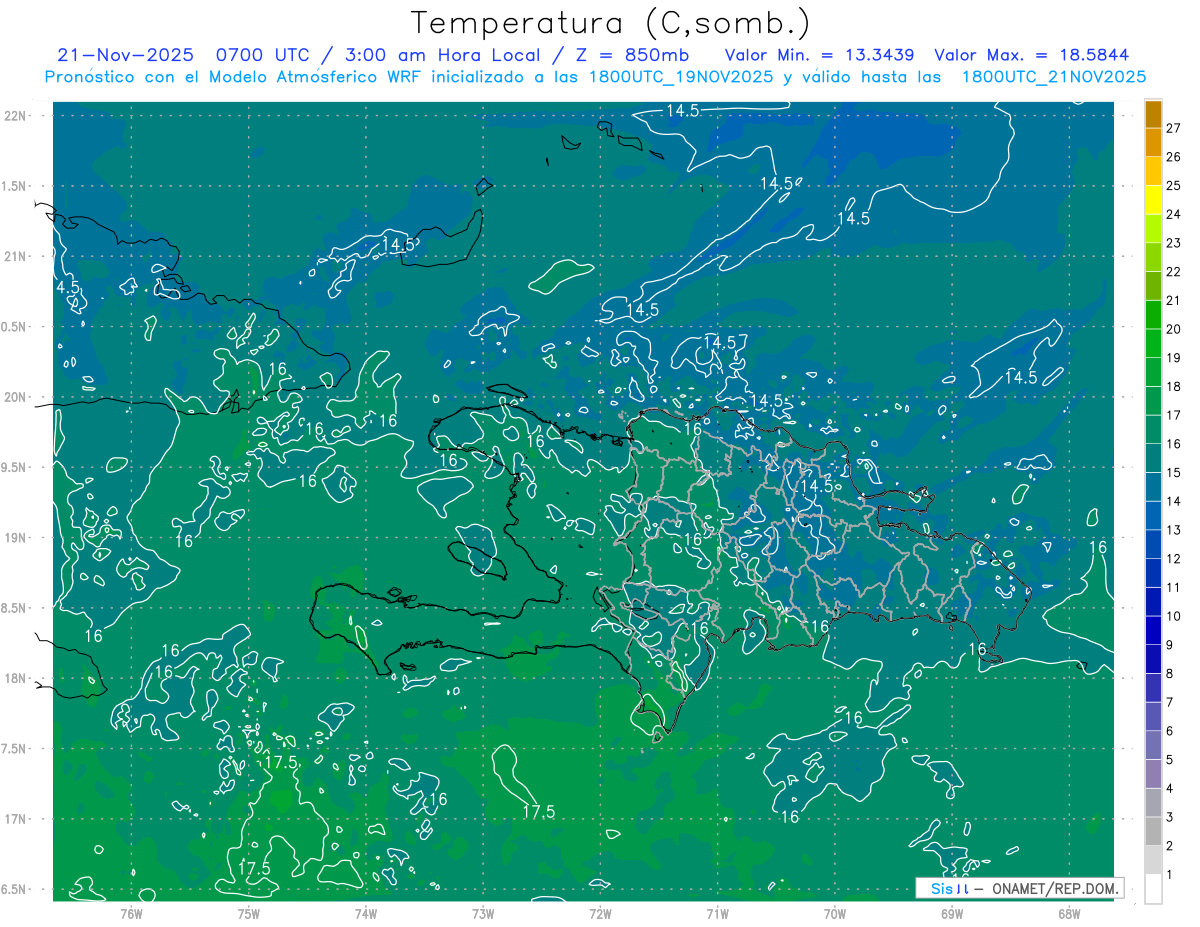Screen dimensions: 1200x927
Task: Click the white swatch below label 1
Action: pyautogui.click(x=1153, y=890)
